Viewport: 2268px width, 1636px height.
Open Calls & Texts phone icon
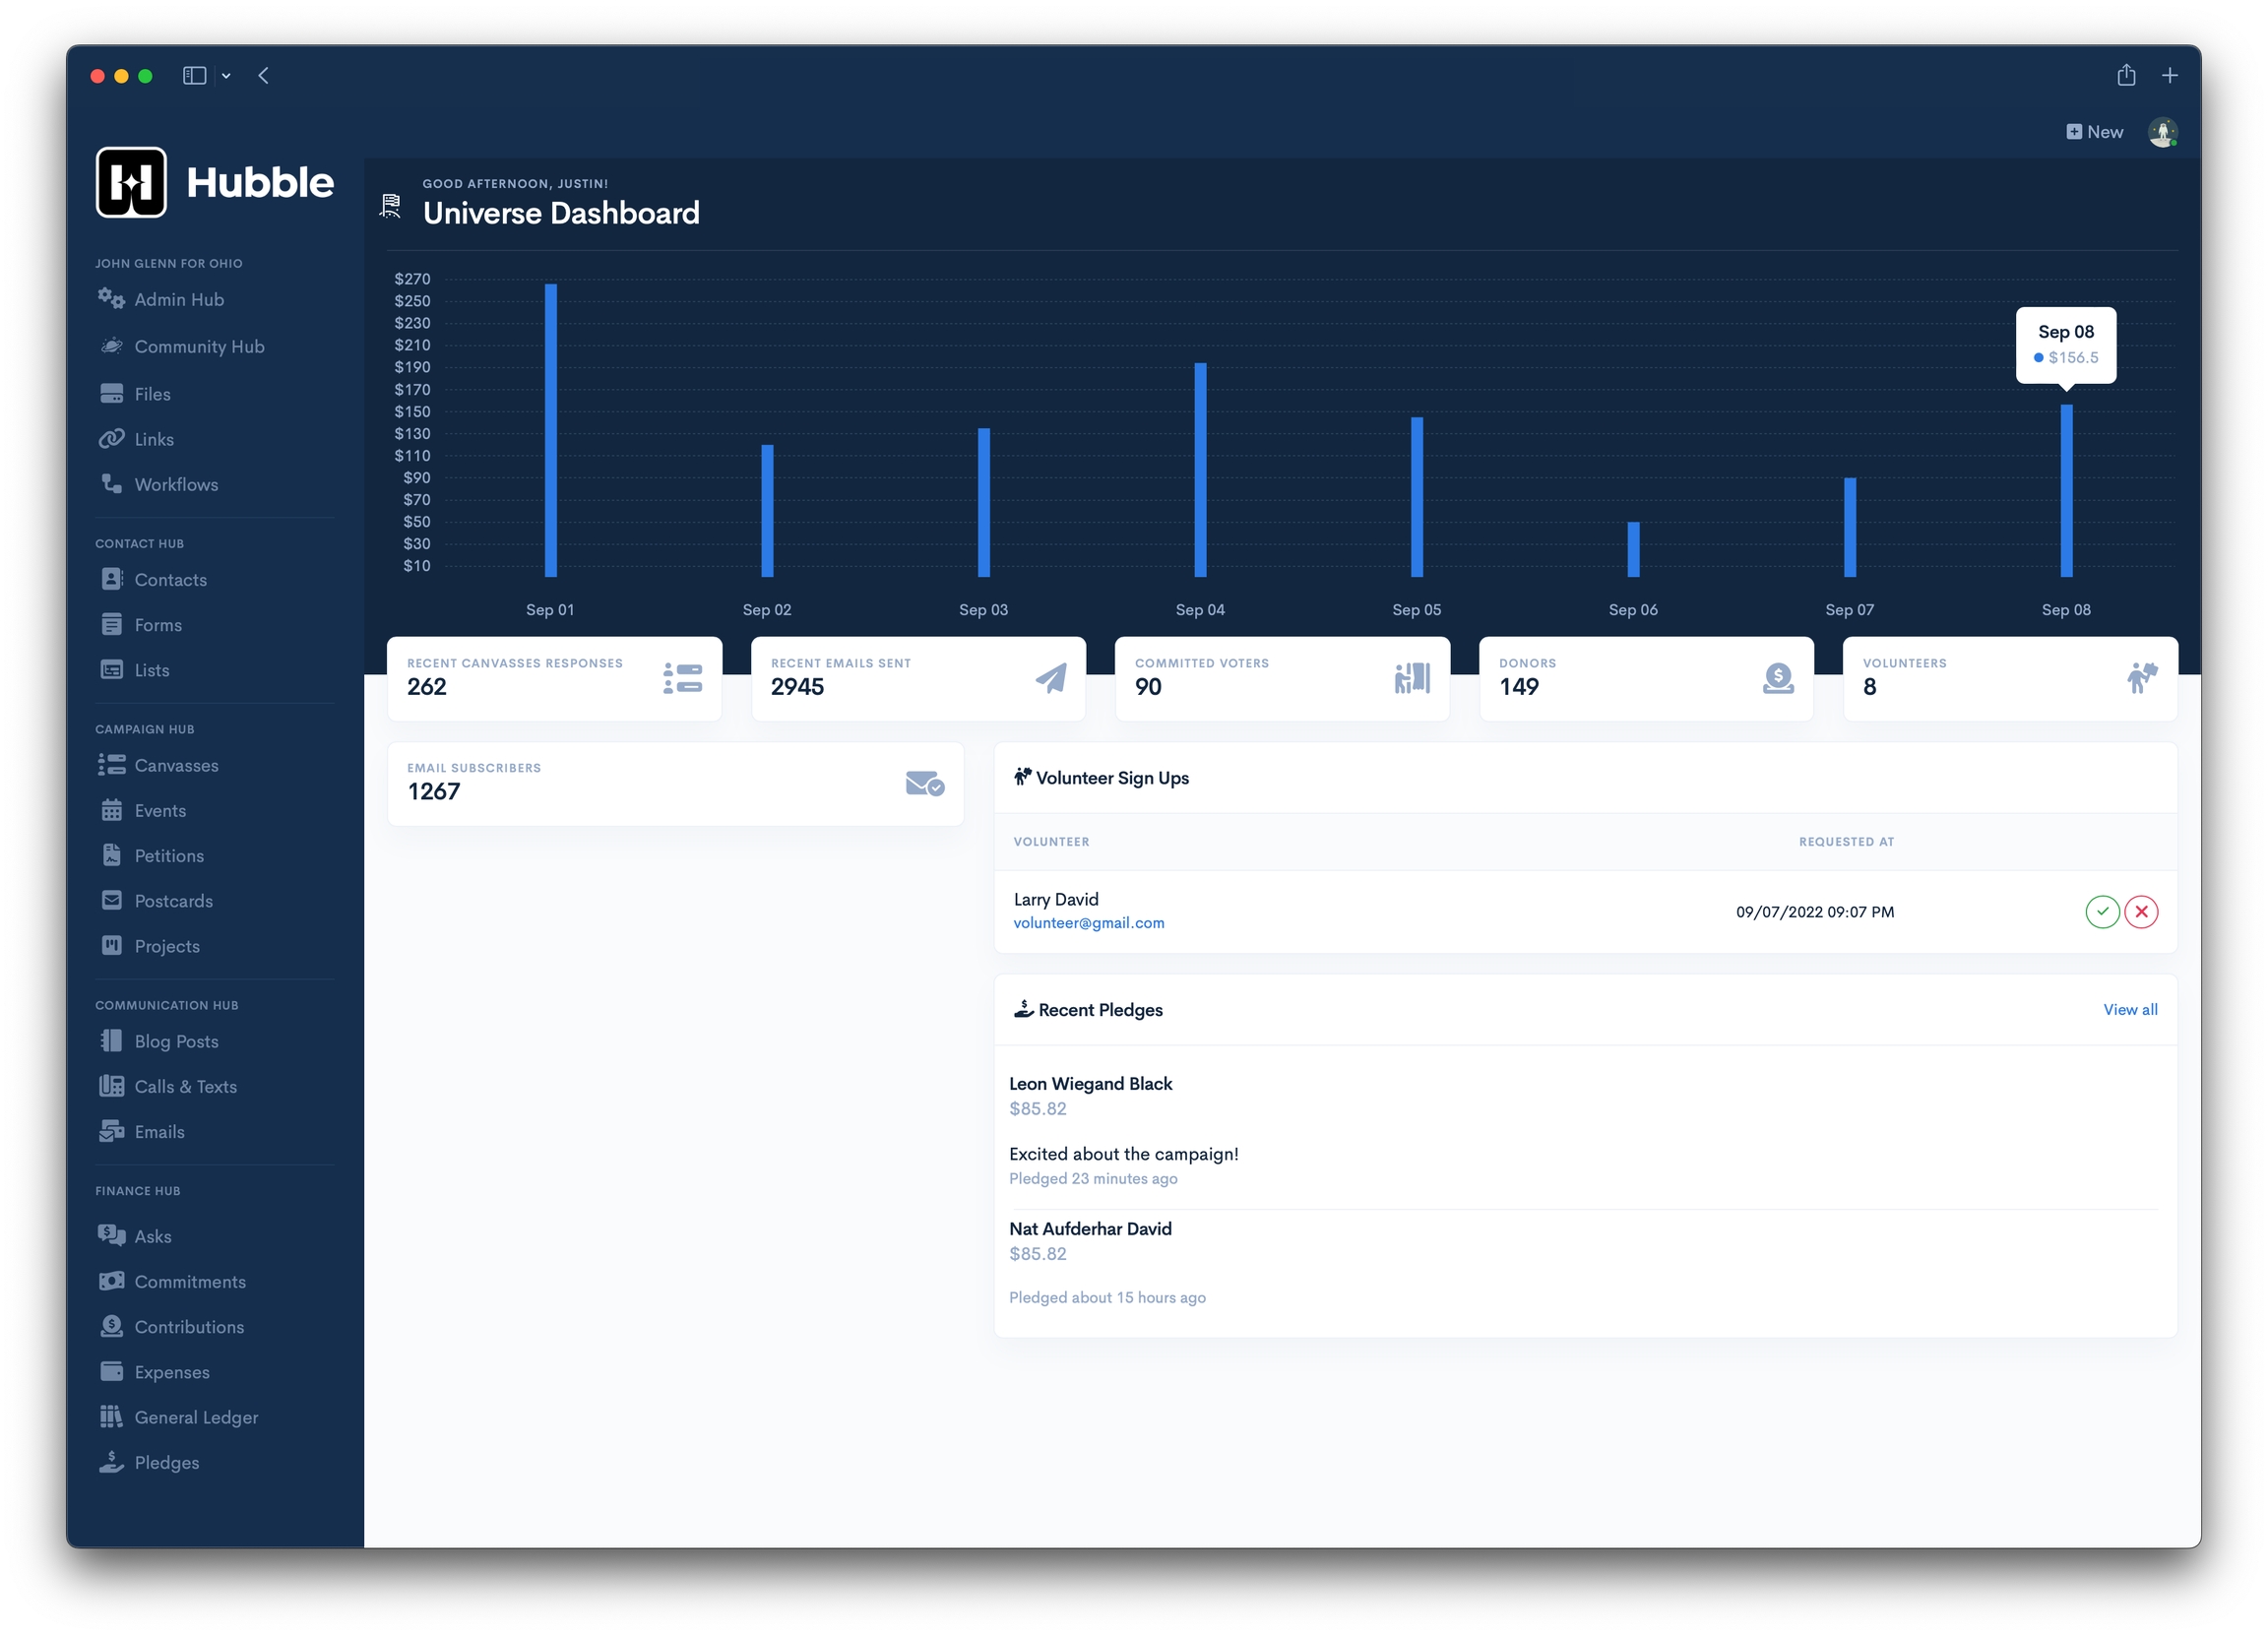111,1086
